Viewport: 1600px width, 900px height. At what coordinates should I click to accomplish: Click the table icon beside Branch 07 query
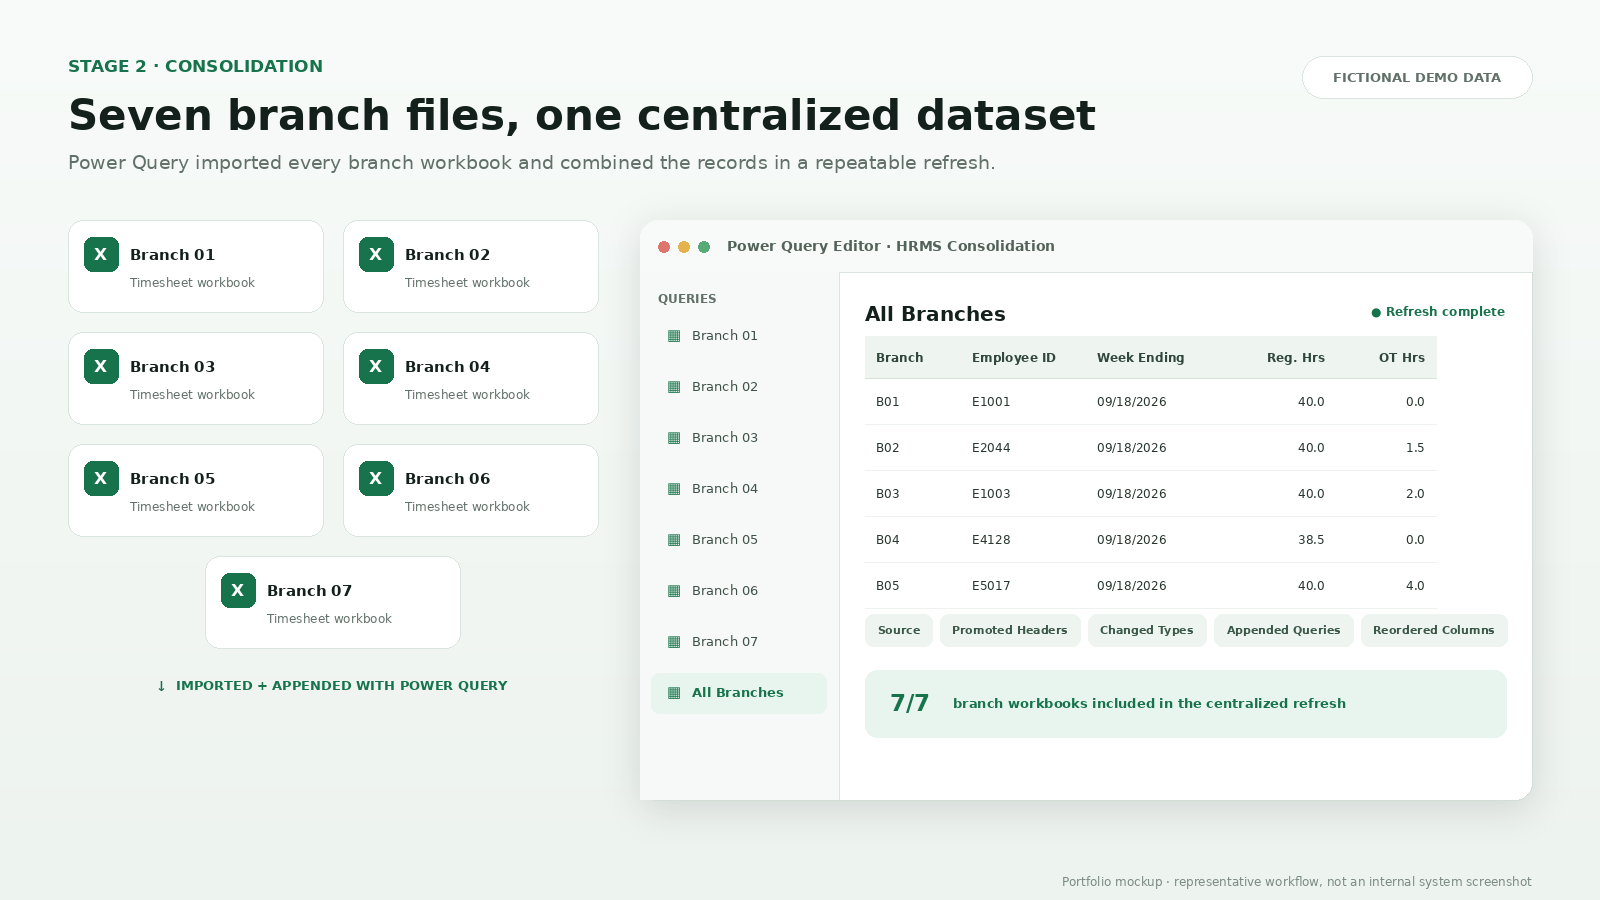(x=674, y=642)
